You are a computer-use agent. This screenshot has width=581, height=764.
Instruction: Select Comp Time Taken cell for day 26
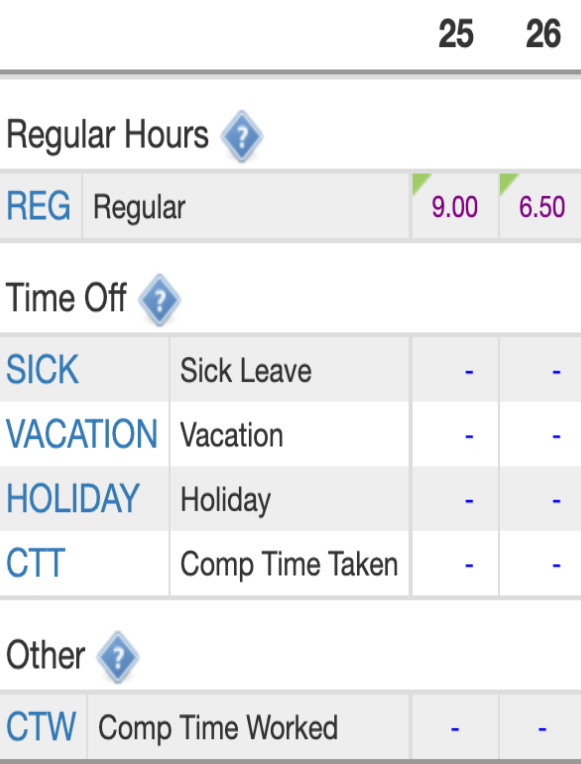541,563
